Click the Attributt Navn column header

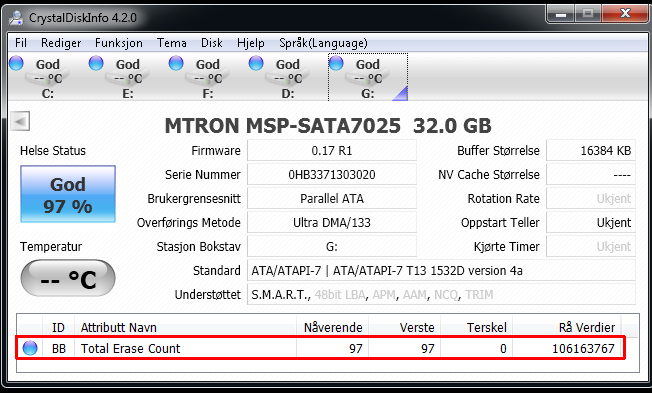185,327
